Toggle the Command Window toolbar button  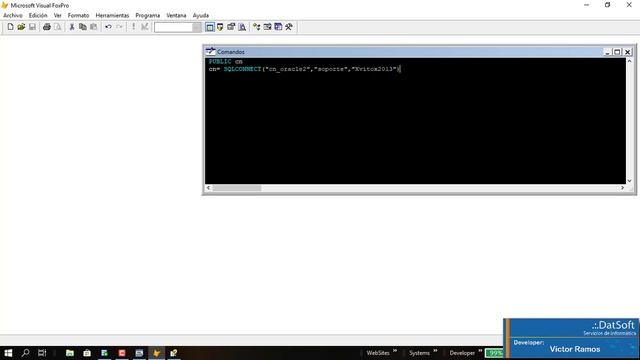coord(210,27)
